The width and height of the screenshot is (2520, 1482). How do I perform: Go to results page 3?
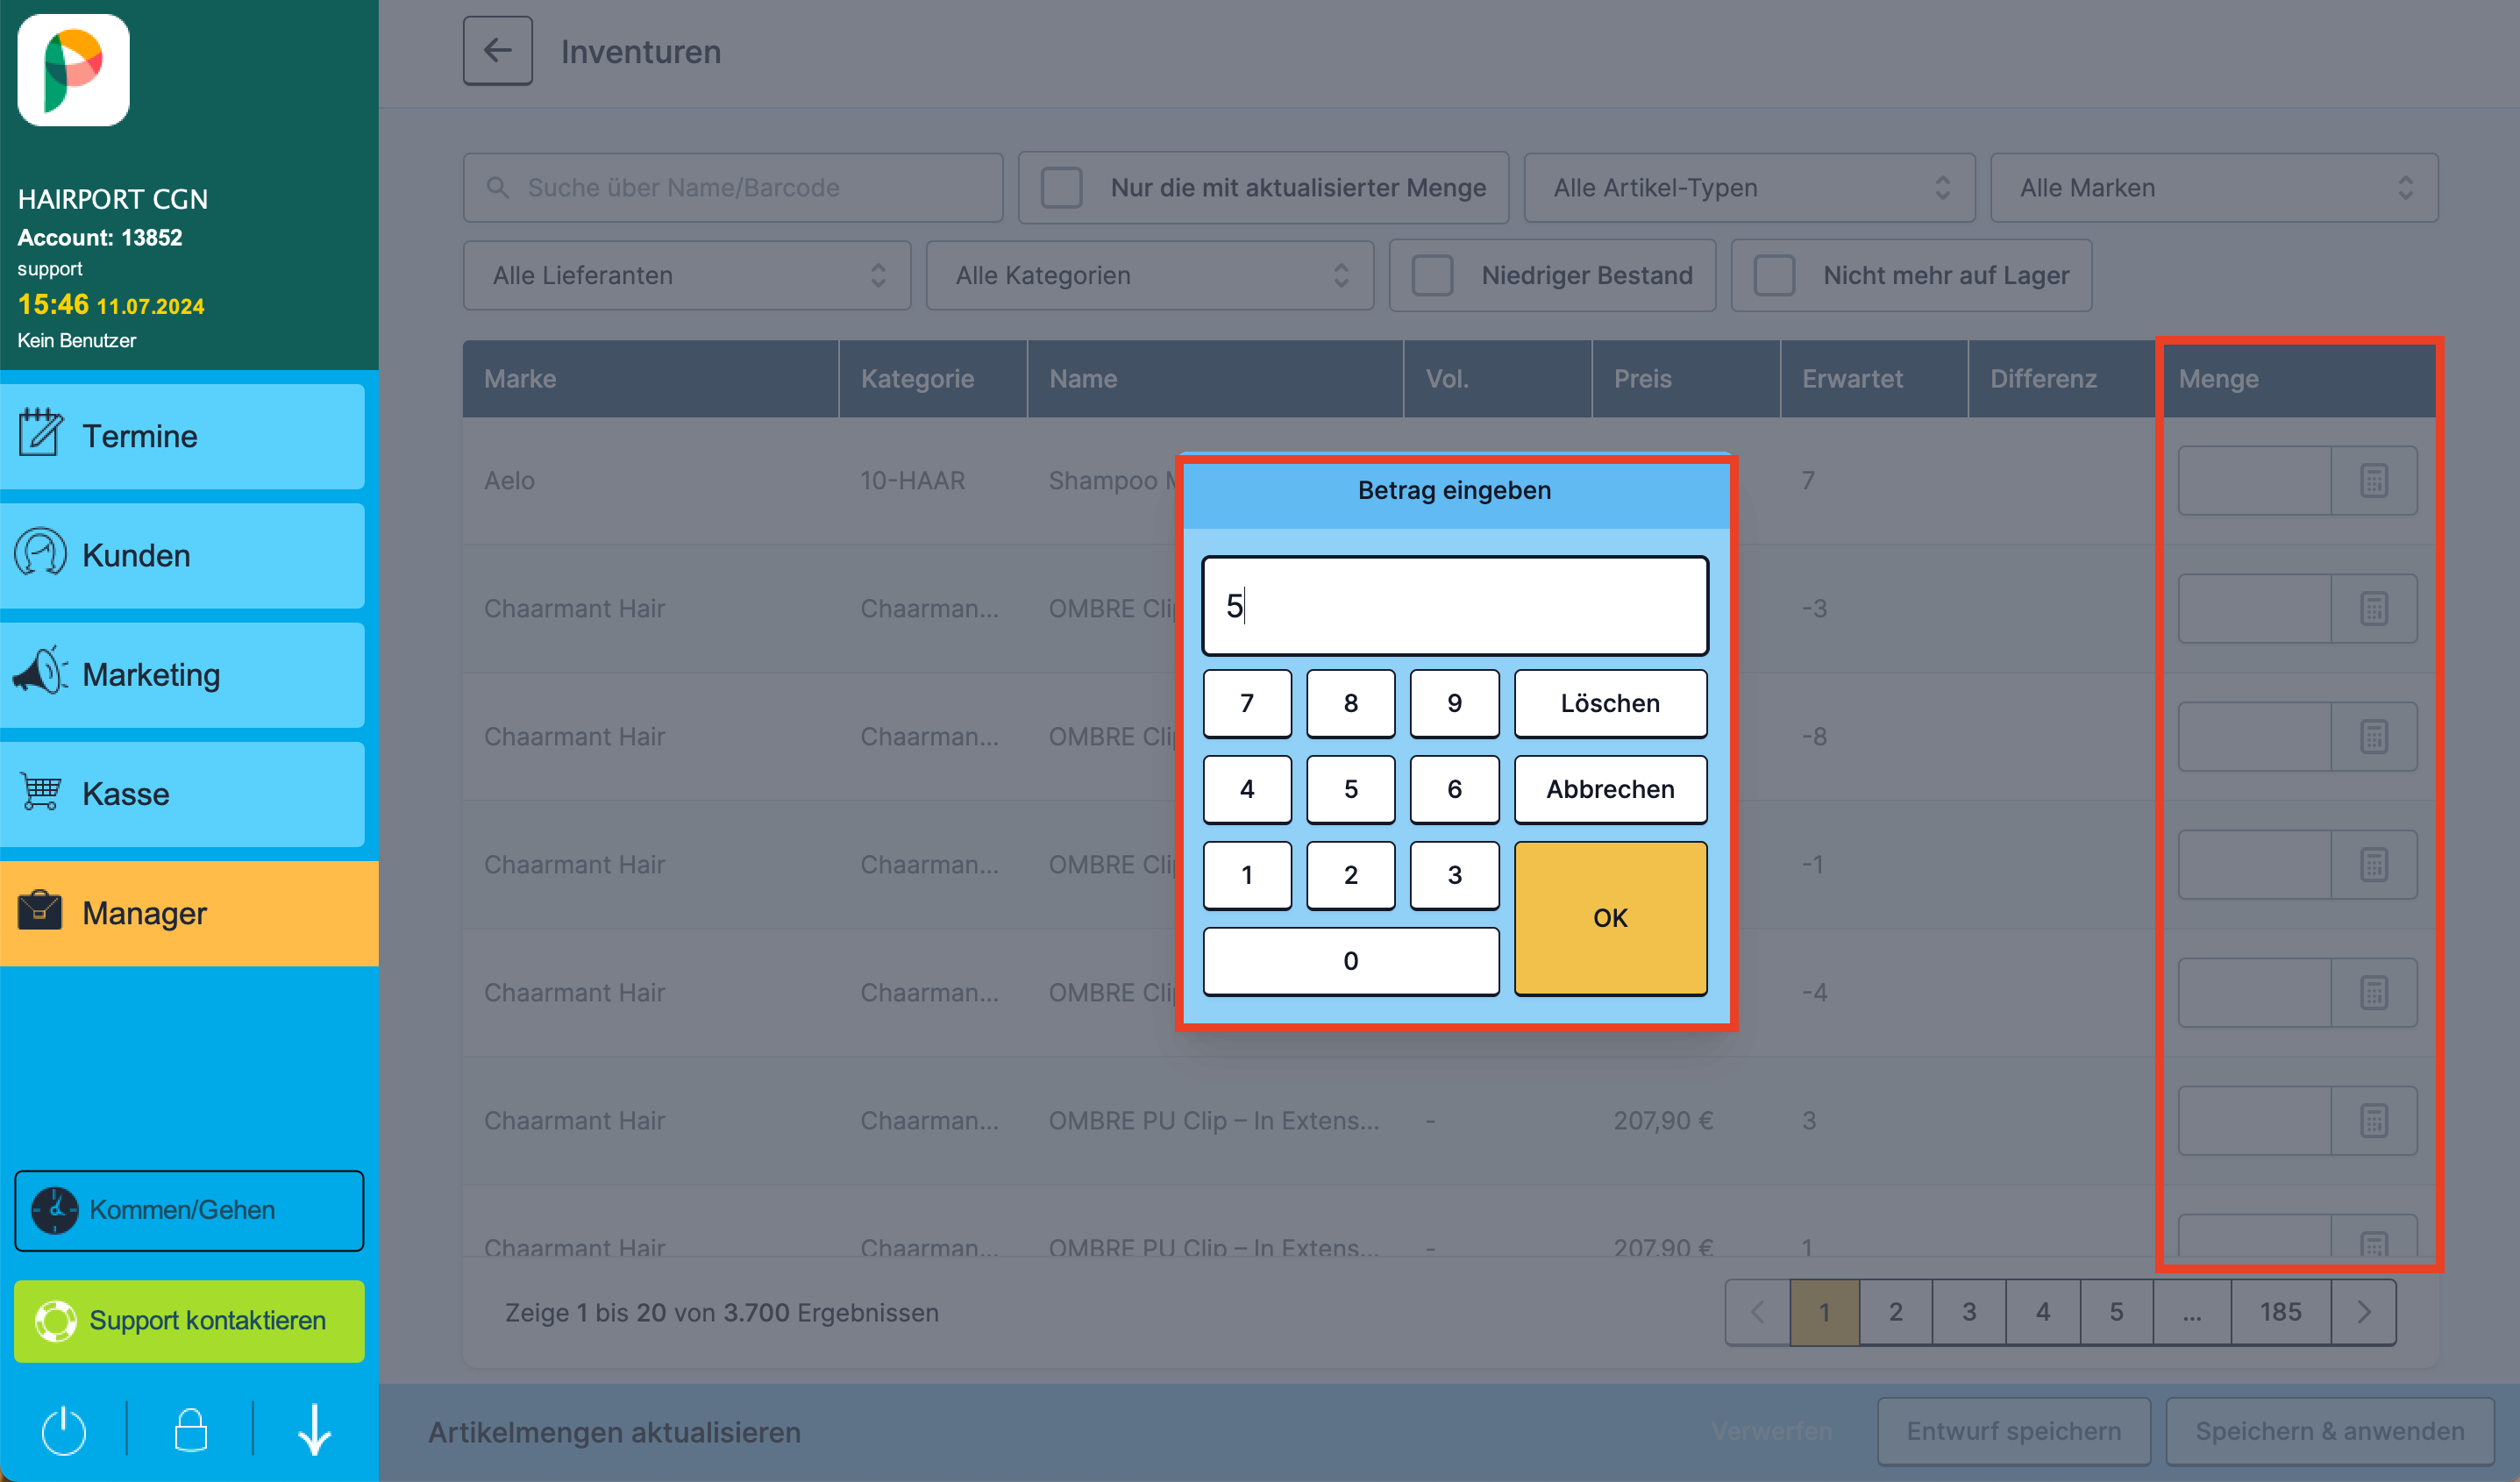(x=1969, y=1312)
